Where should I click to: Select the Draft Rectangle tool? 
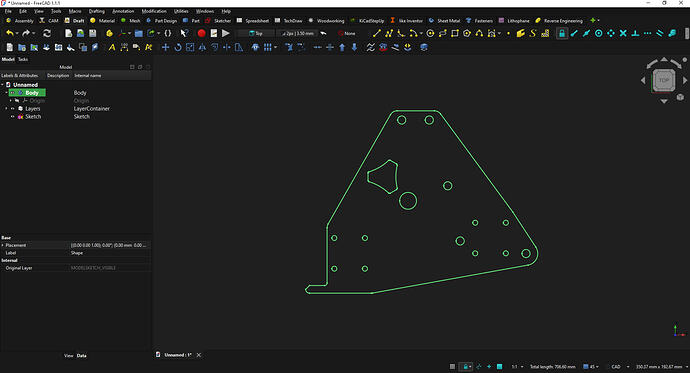pyautogui.click(x=455, y=33)
